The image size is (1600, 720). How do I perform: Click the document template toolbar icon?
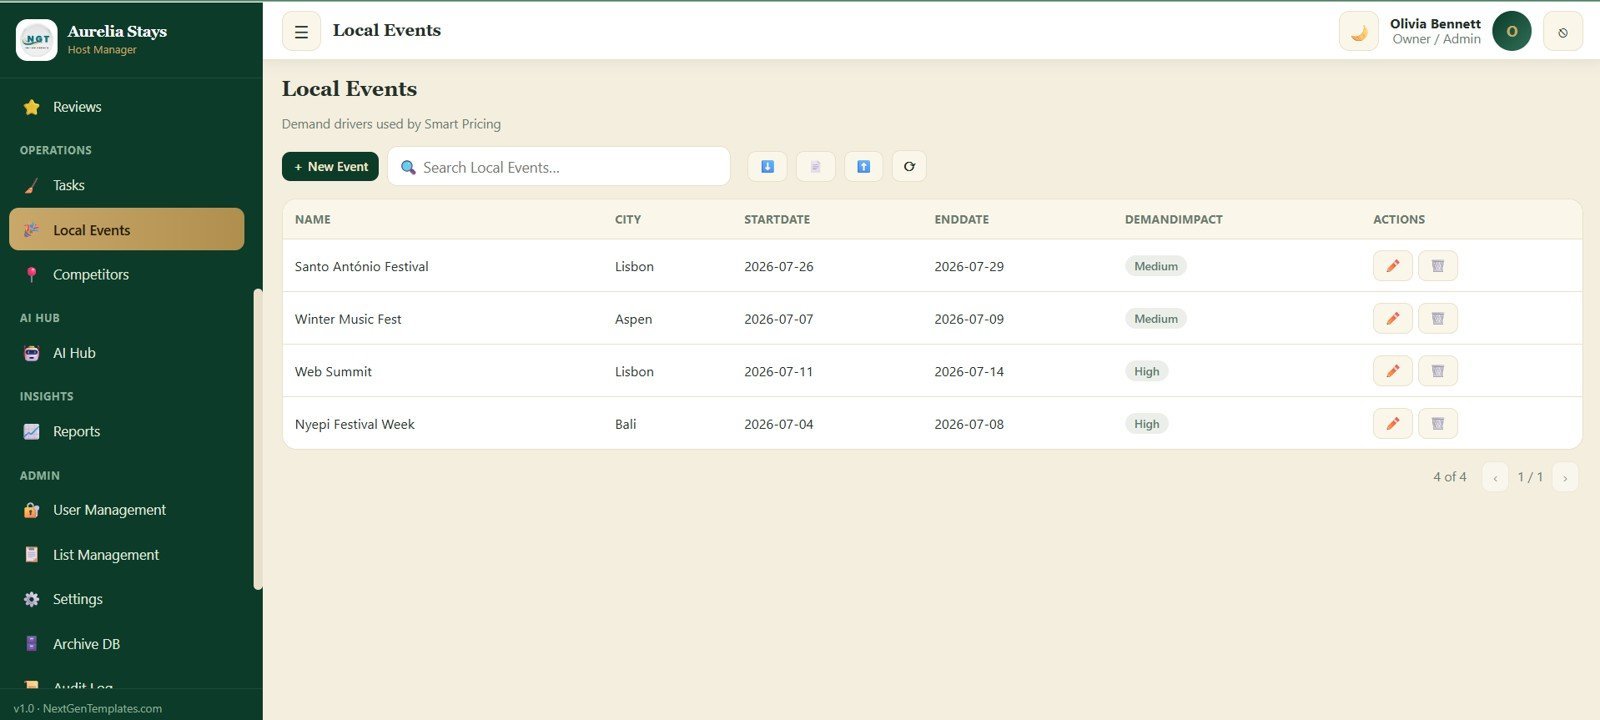pos(815,166)
